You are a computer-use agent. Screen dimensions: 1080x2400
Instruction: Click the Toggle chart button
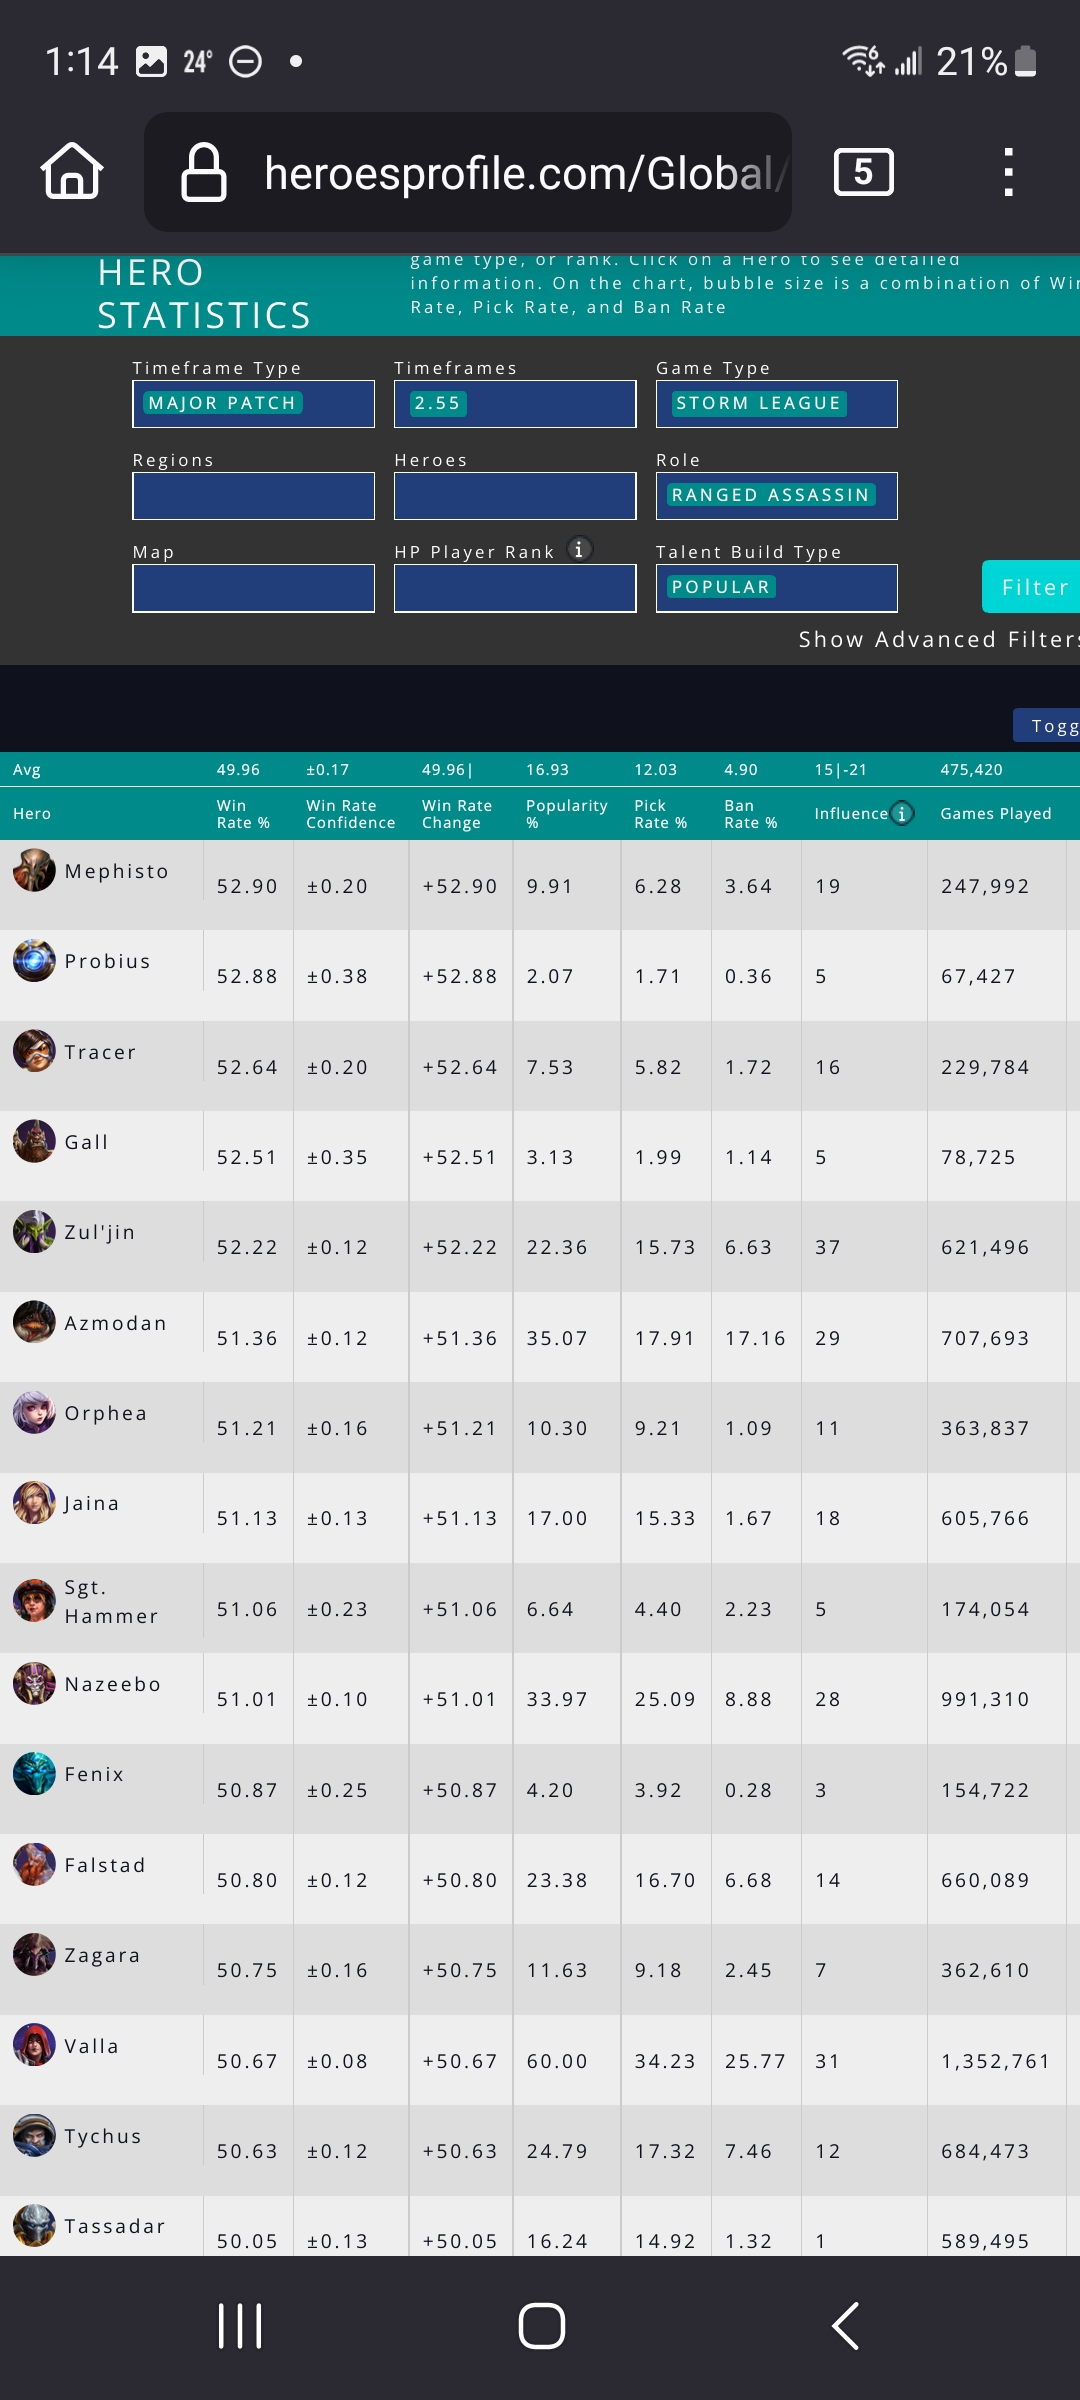pyautogui.click(x=1047, y=725)
